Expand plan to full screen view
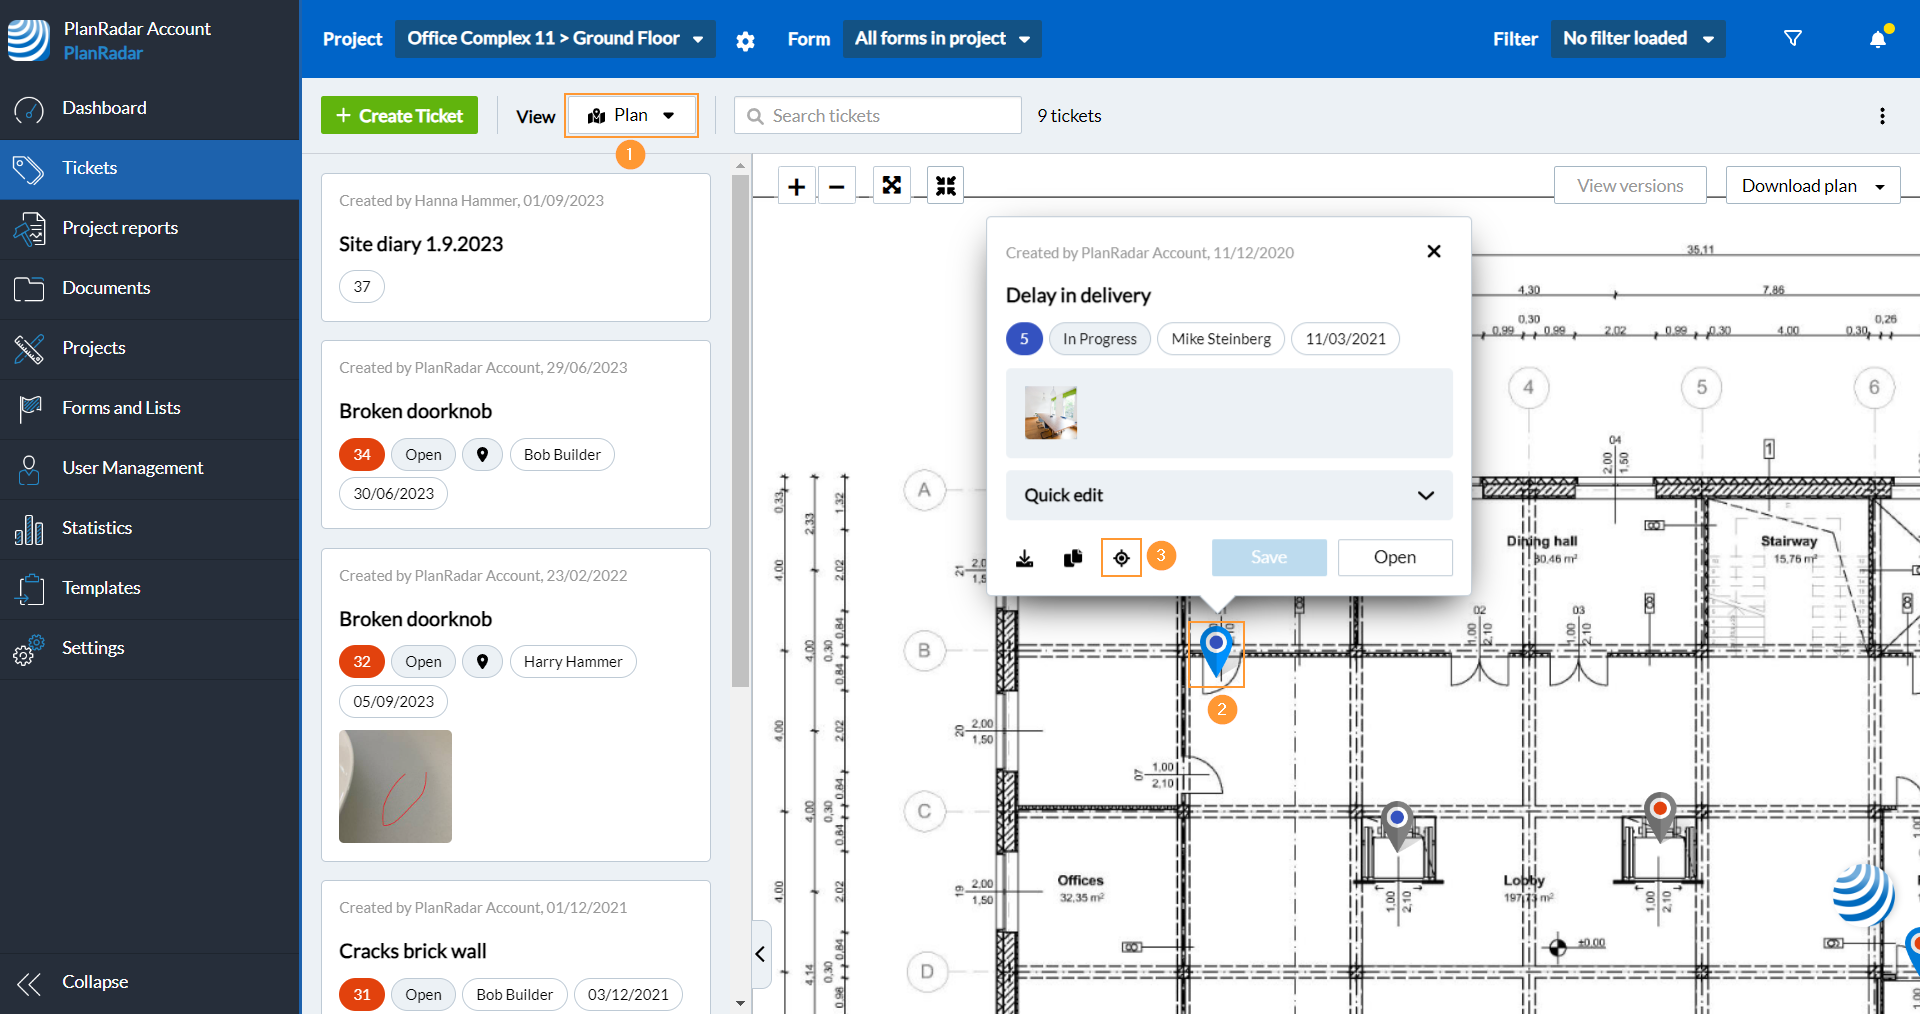The height and width of the screenshot is (1014, 1920). click(x=892, y=185)
